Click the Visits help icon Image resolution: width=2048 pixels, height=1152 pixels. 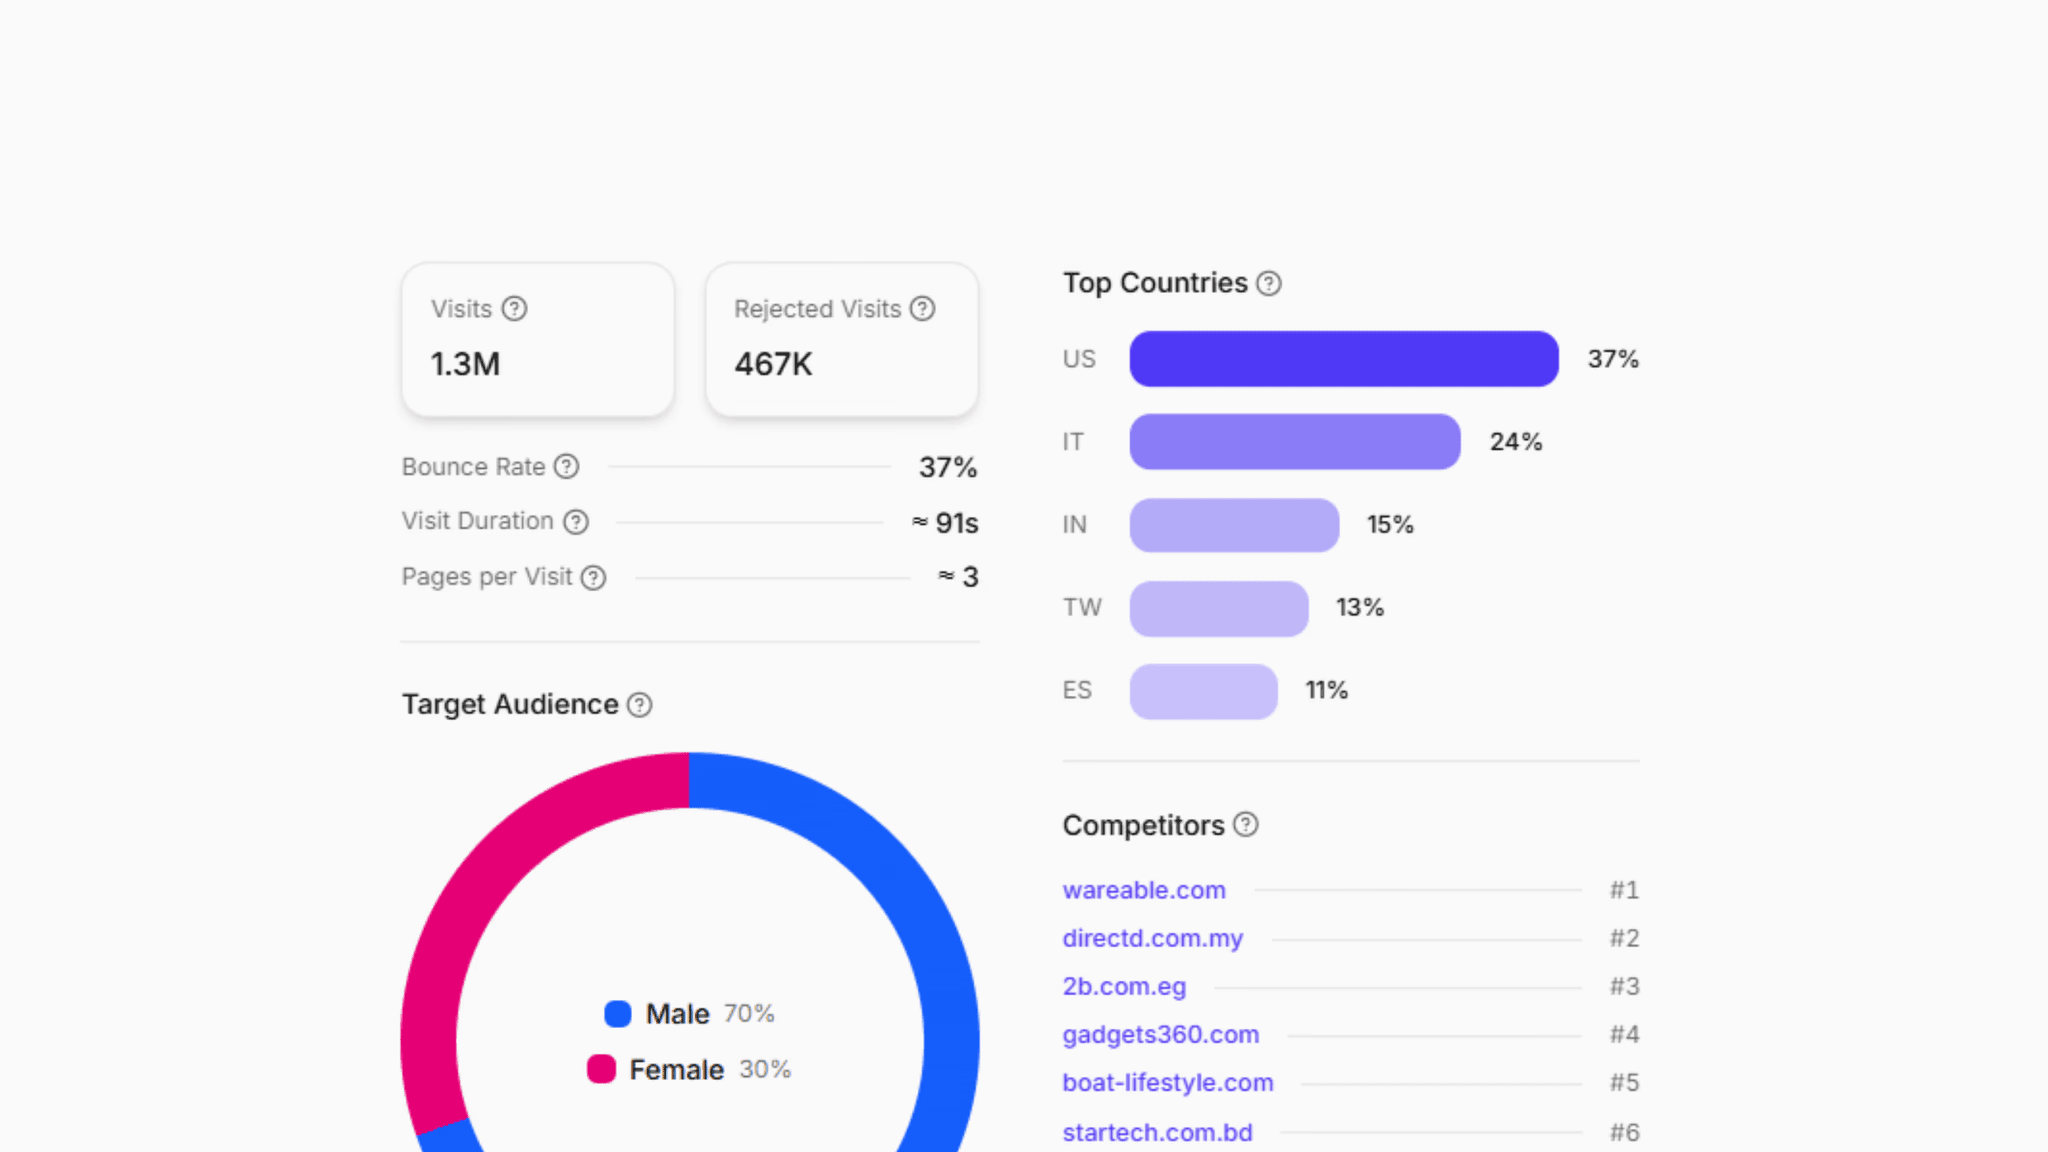click(514, 309)
